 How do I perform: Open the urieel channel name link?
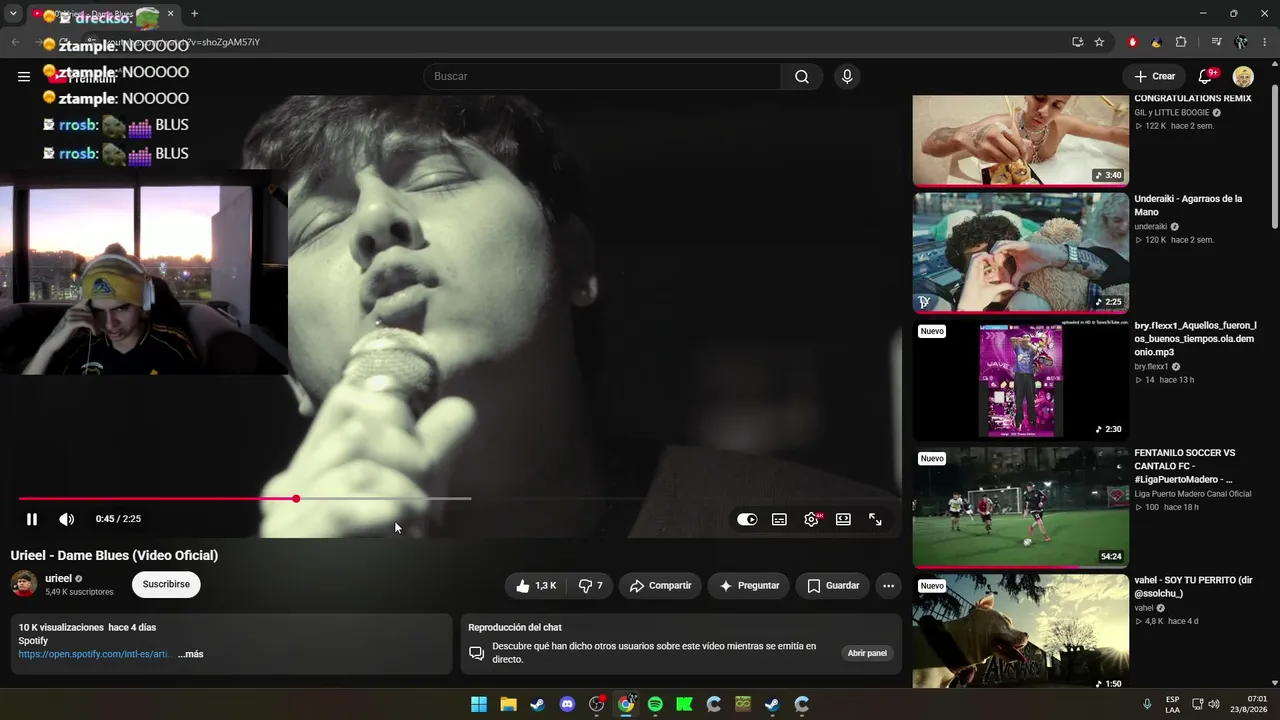tap(59, 578)
